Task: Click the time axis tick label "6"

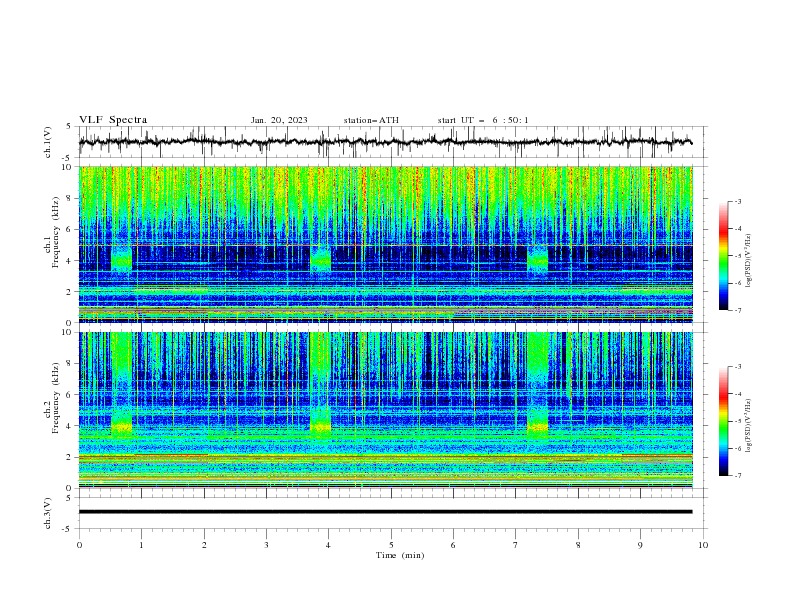Action: point(453,545)
